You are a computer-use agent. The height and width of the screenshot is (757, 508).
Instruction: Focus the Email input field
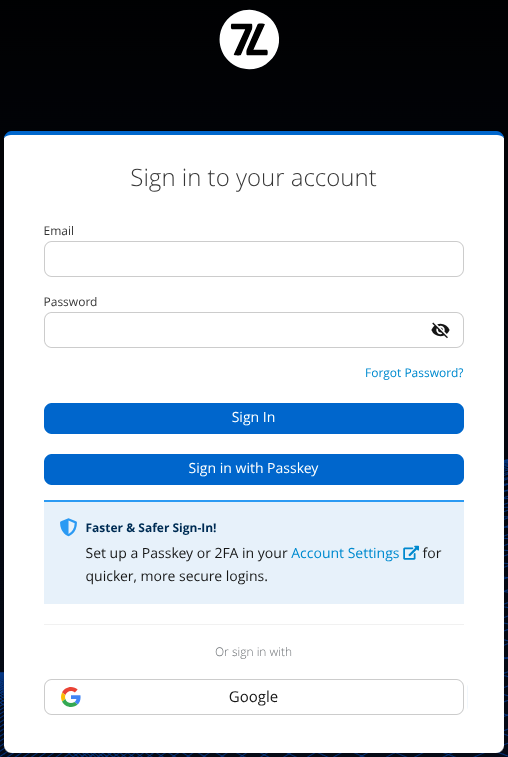click(x=254, y=259)
